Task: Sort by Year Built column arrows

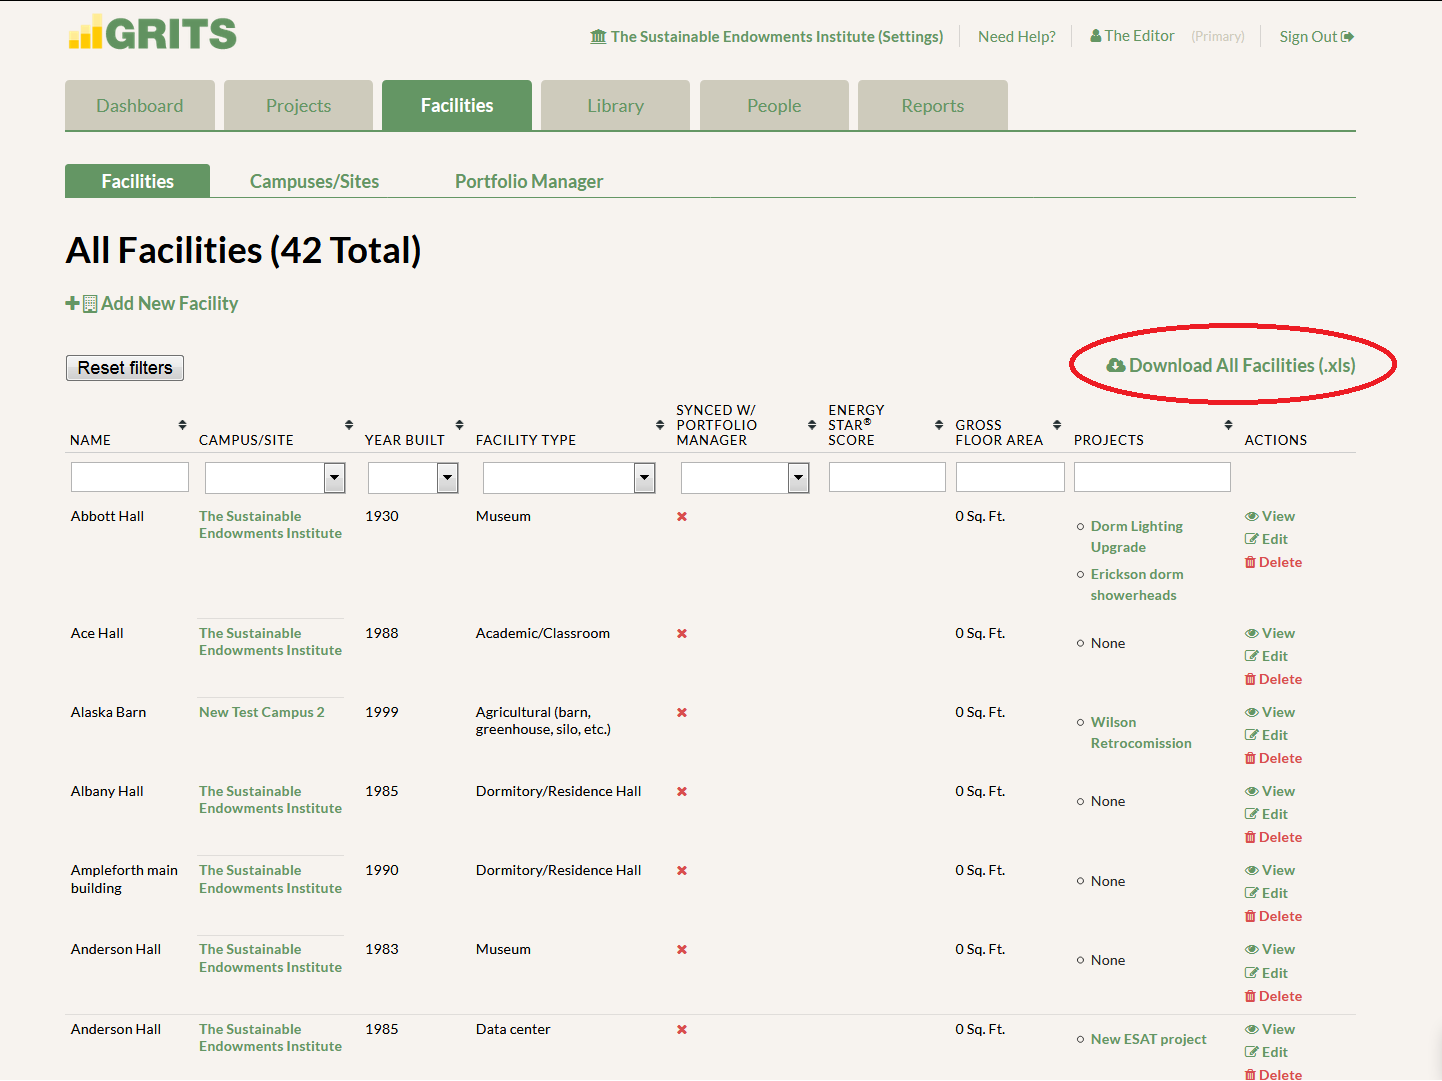Action: [x=459, y=425]
